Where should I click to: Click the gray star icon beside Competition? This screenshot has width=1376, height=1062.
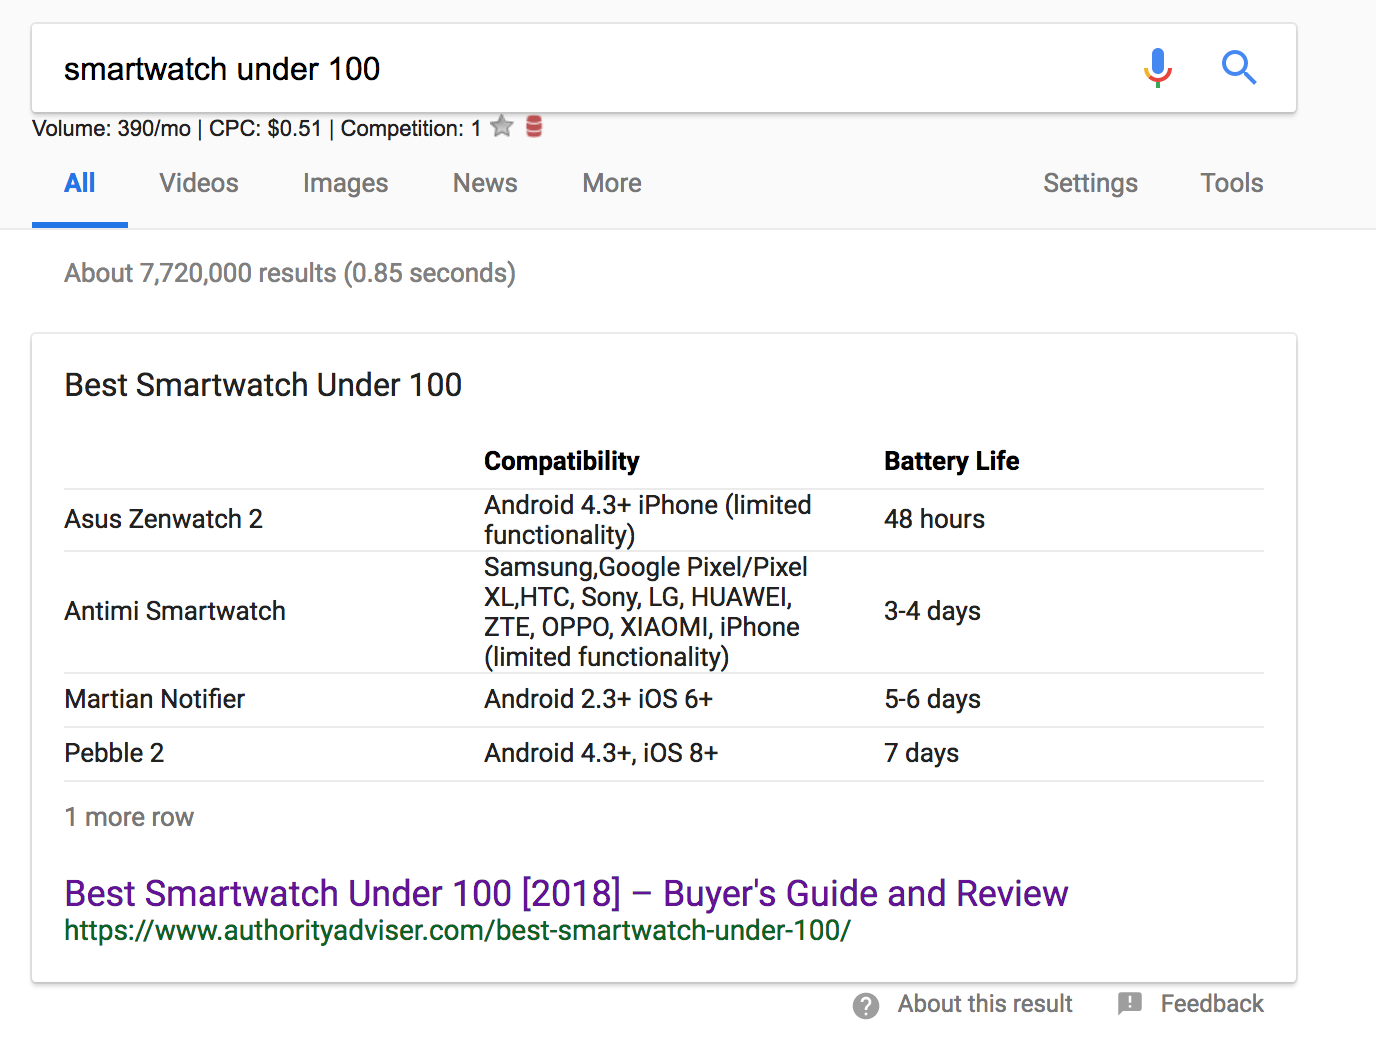pyautogui.click(x=502, y=127)
